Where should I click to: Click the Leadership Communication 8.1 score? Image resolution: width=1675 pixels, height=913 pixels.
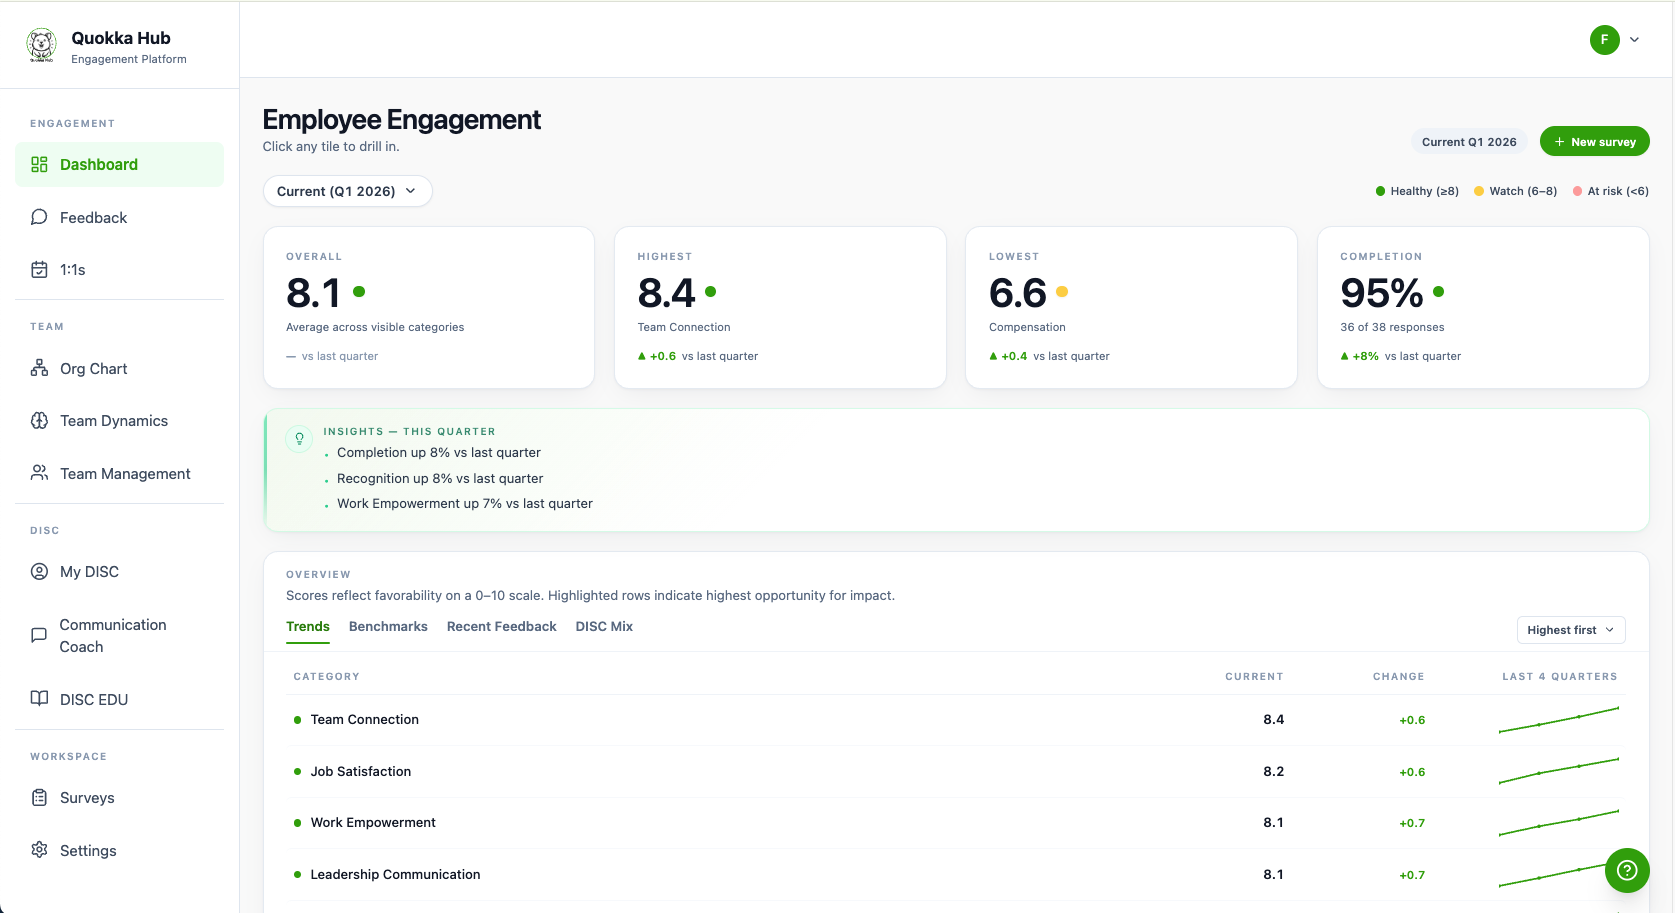[x=1273, y=874]
